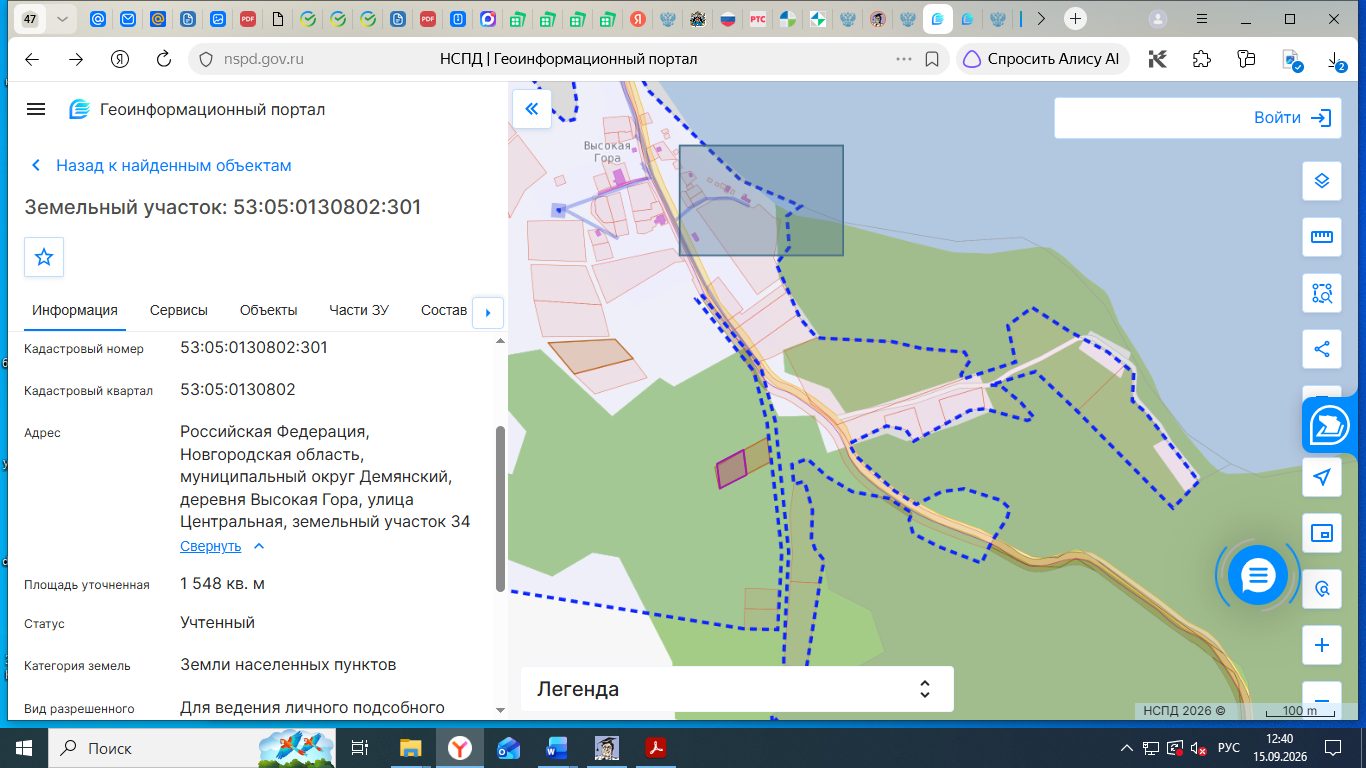Open browser extensions puzzle icon

(1202, 59)
